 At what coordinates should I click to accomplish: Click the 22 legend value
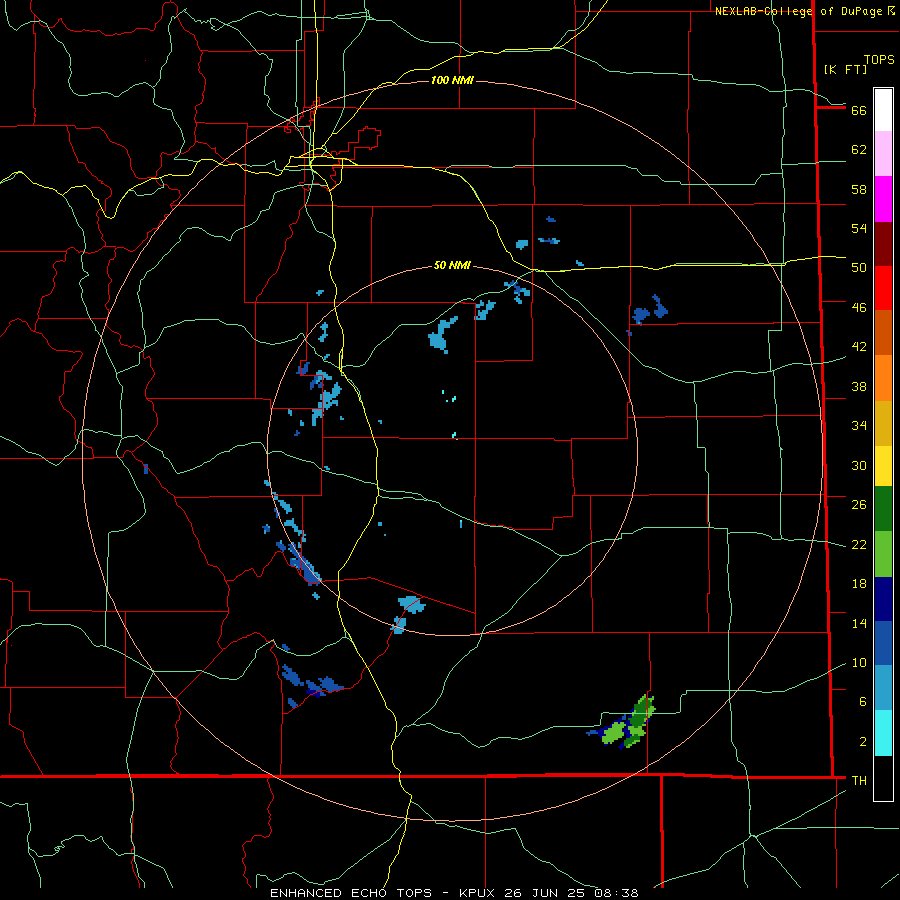859,544
